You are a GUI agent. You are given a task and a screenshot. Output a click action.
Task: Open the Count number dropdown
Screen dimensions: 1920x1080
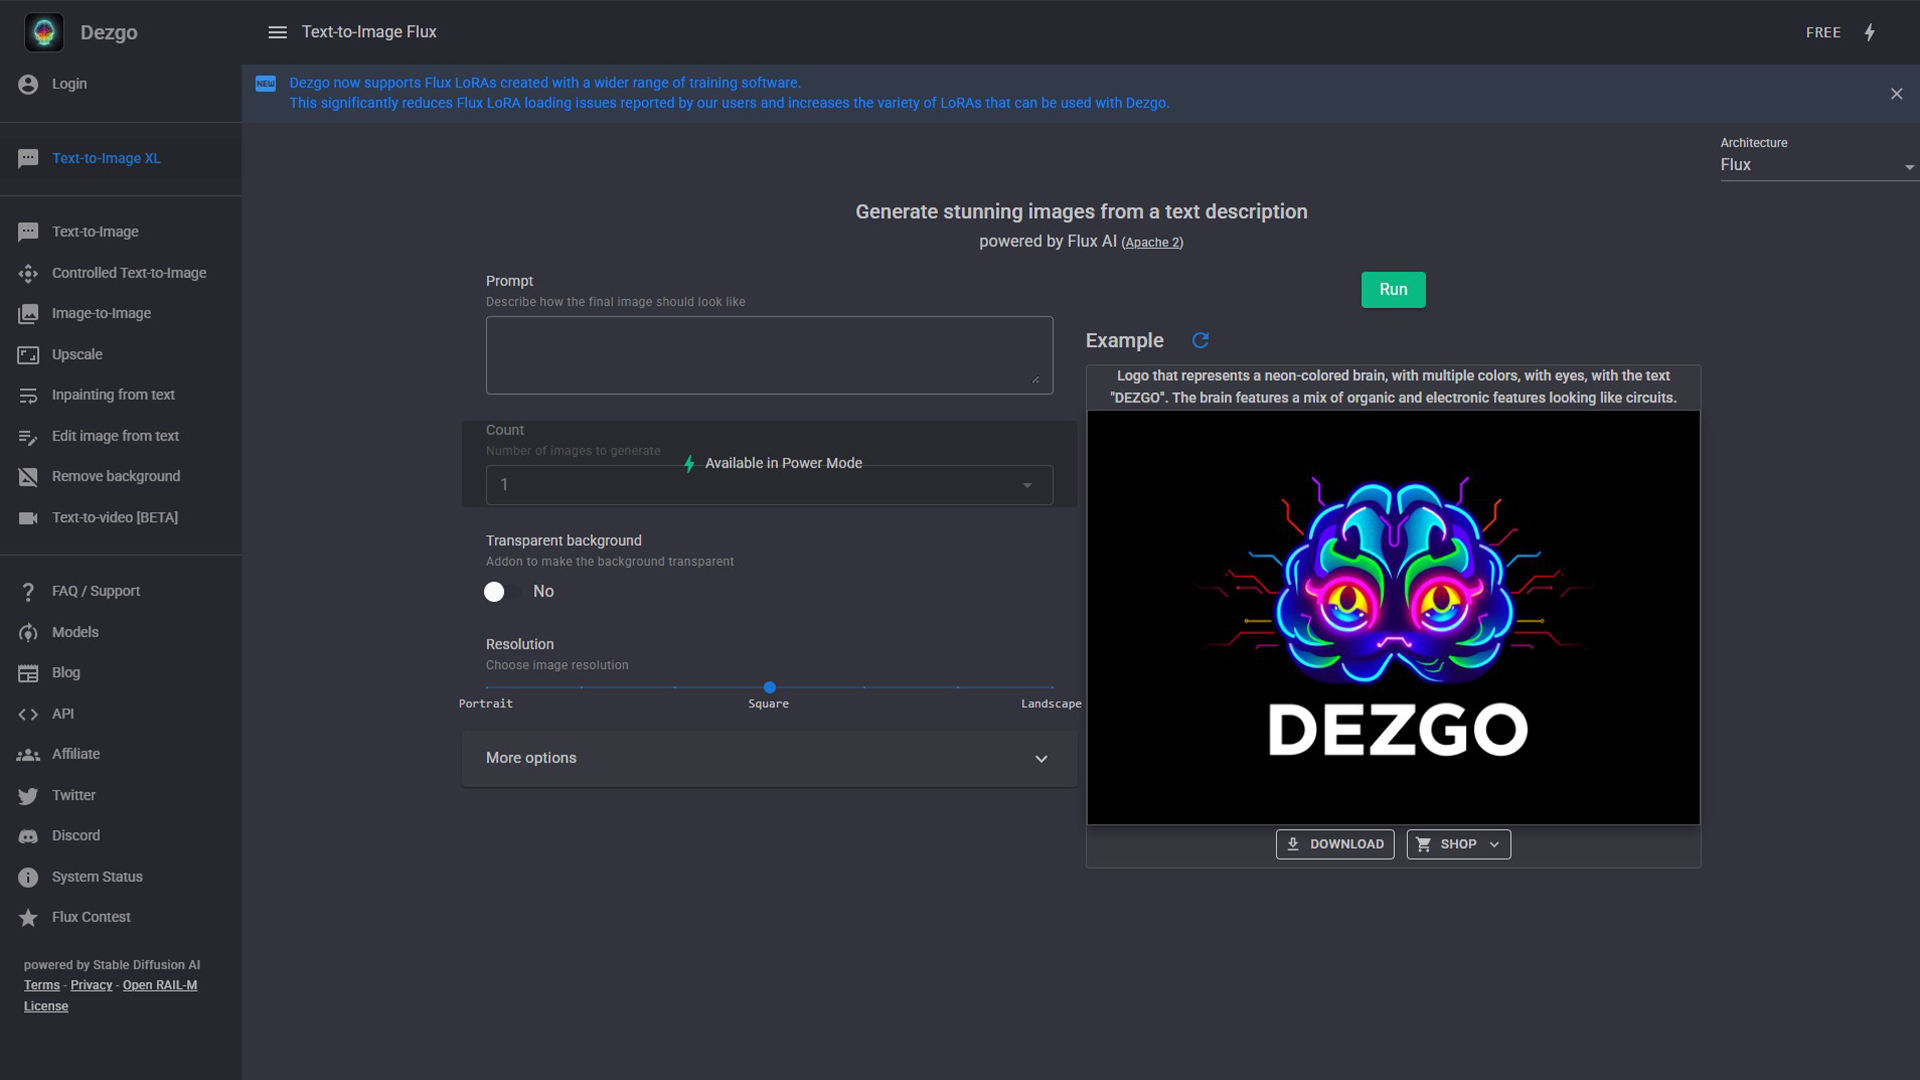pos(769,485)
